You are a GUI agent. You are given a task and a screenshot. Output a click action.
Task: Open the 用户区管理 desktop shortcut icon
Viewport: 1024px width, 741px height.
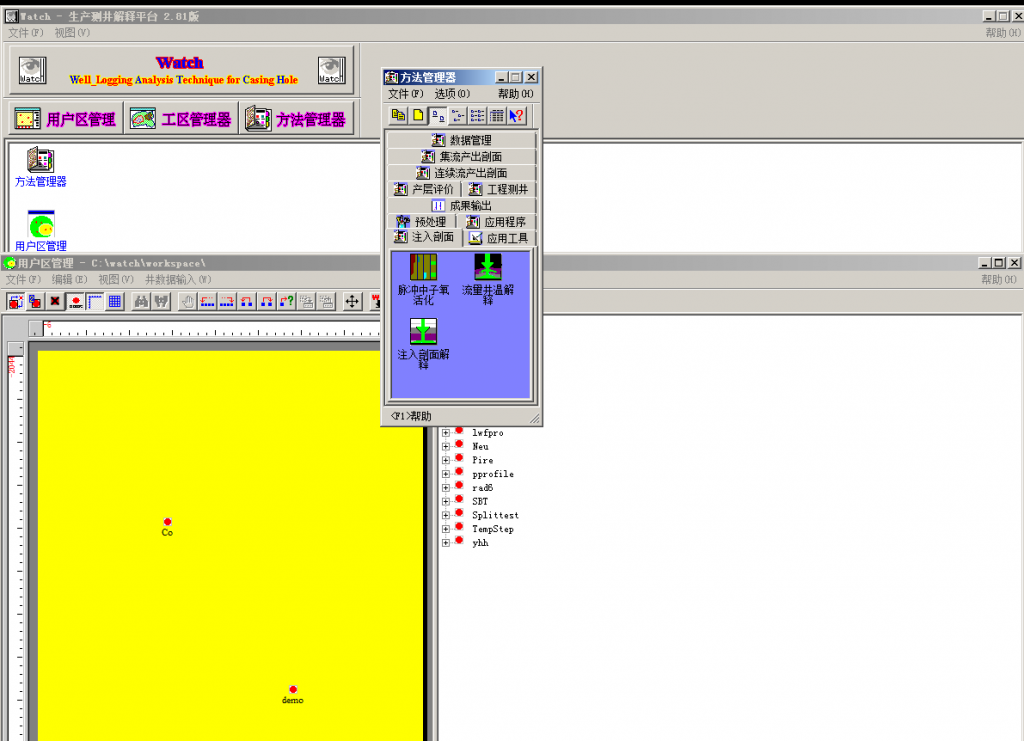(x=40, y=231)
